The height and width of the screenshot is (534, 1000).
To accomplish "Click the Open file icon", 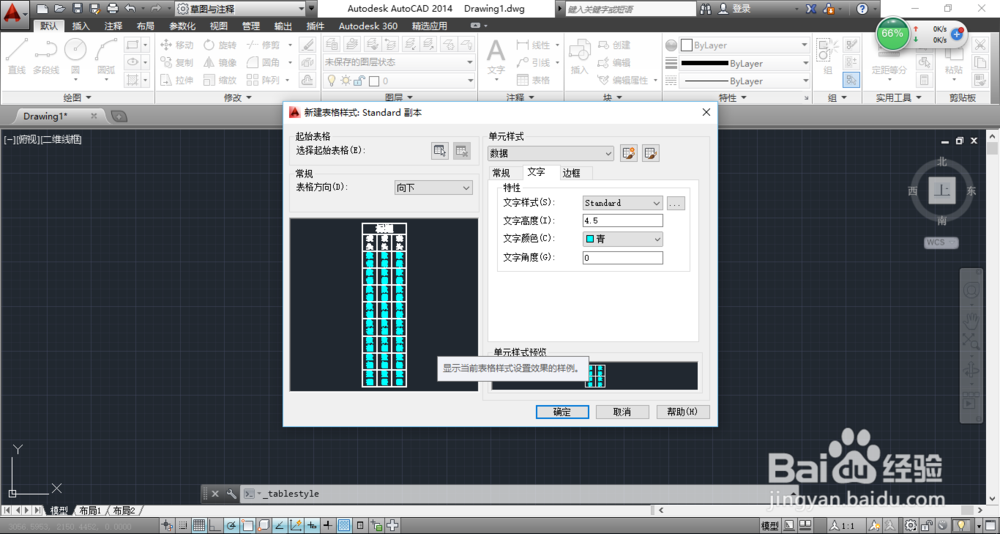I will [x=60, y=9].
